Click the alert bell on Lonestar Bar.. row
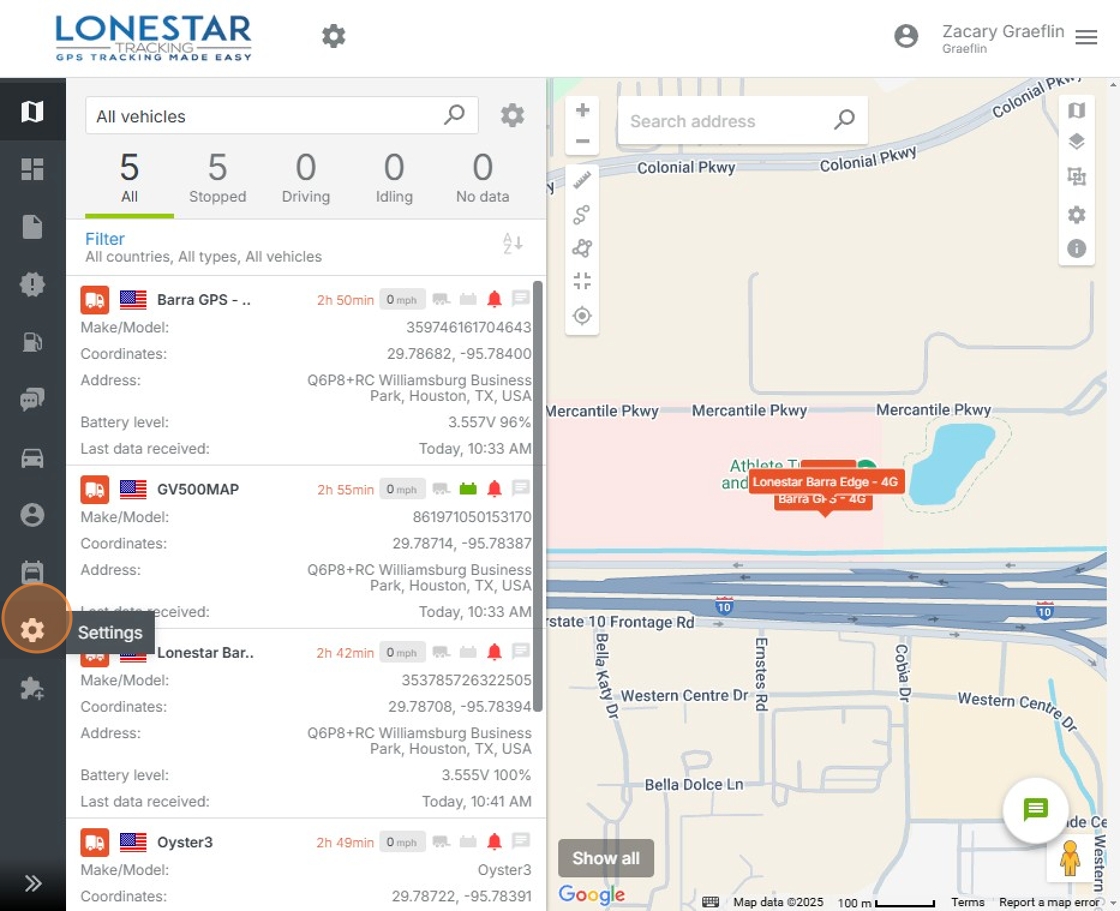Image resolution: width=1120 pixels, height=911 pixels. (x=494, y=652)
